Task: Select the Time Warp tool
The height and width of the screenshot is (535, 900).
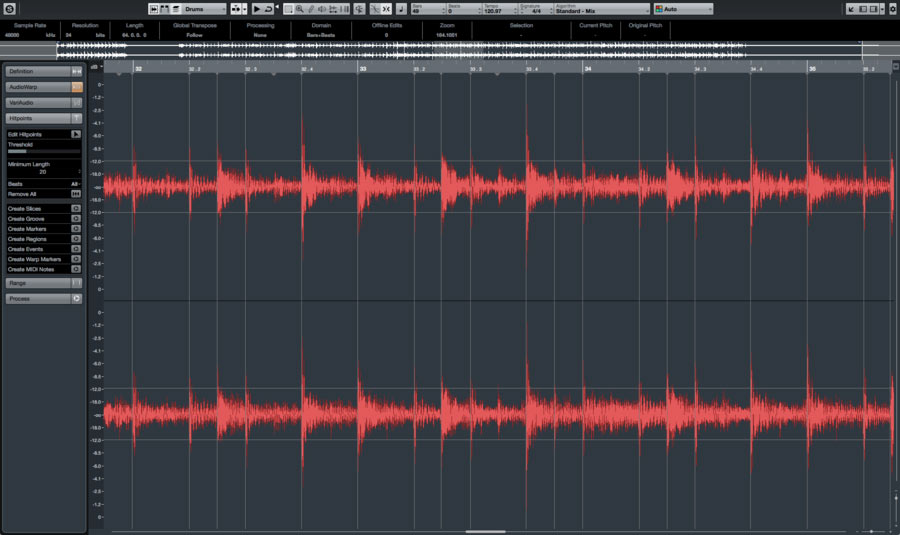Action: 344,9
